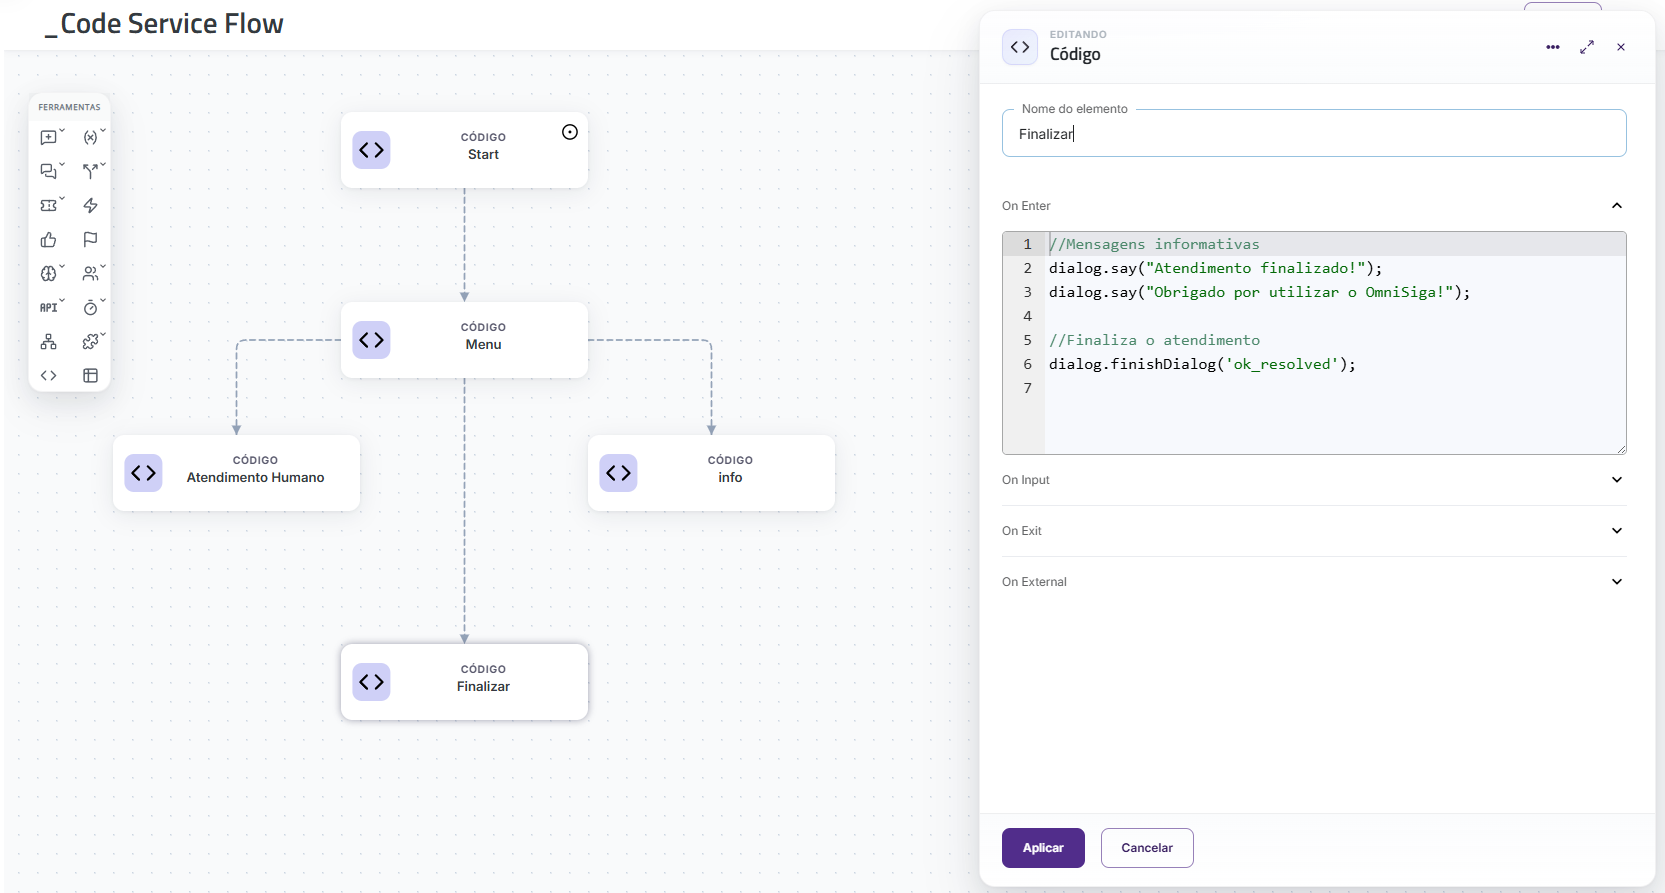Click the Menu node's code icon
Viewport: 1665px width, 893px height.
pyautogui.click(x=371, y=340)
